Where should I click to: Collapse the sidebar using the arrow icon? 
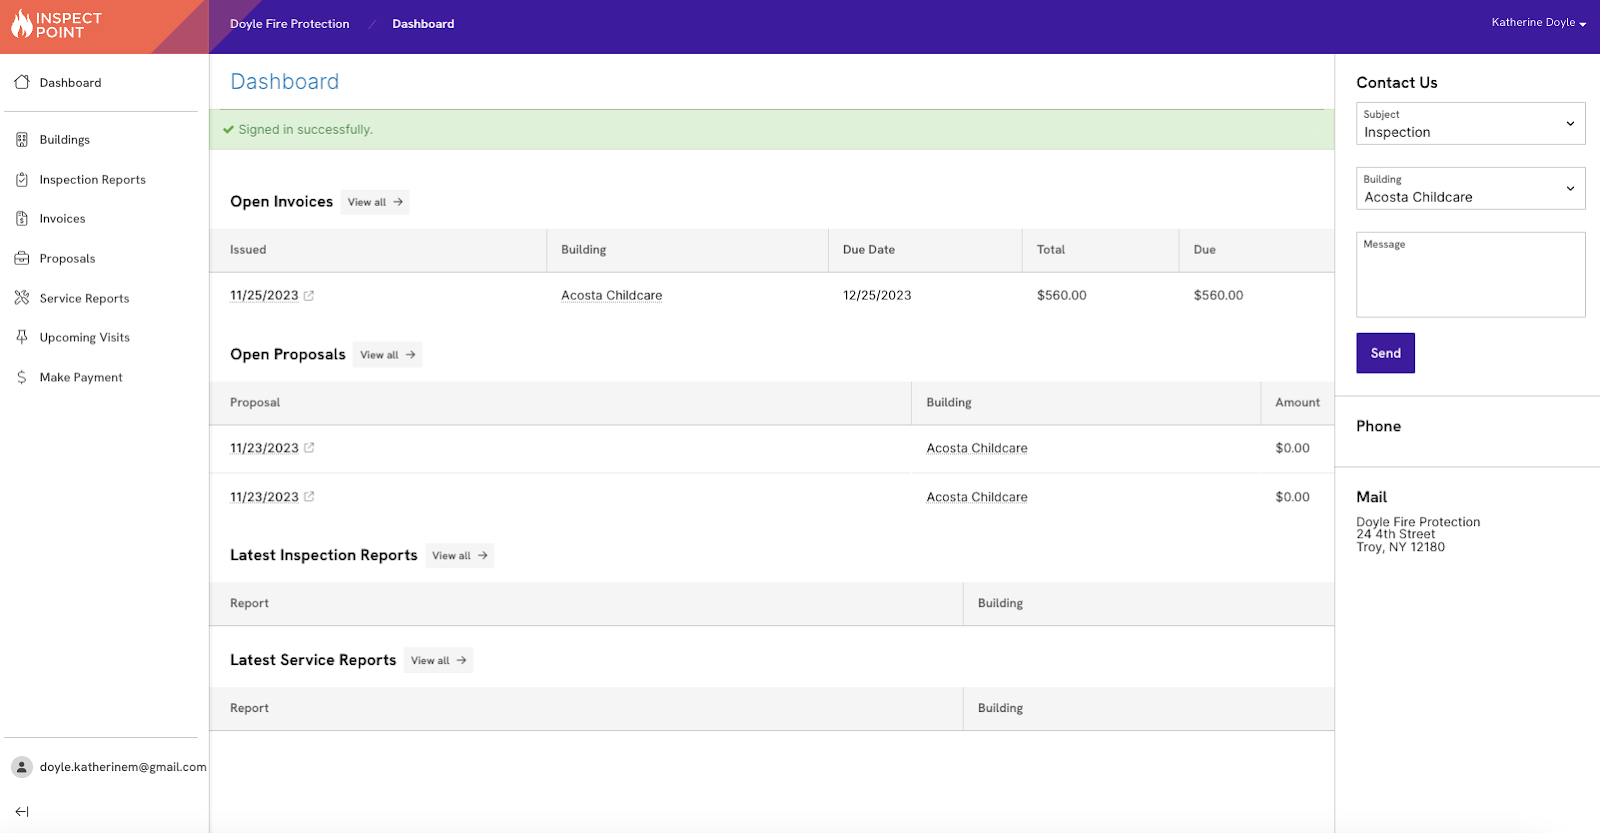tap(22, 811)
